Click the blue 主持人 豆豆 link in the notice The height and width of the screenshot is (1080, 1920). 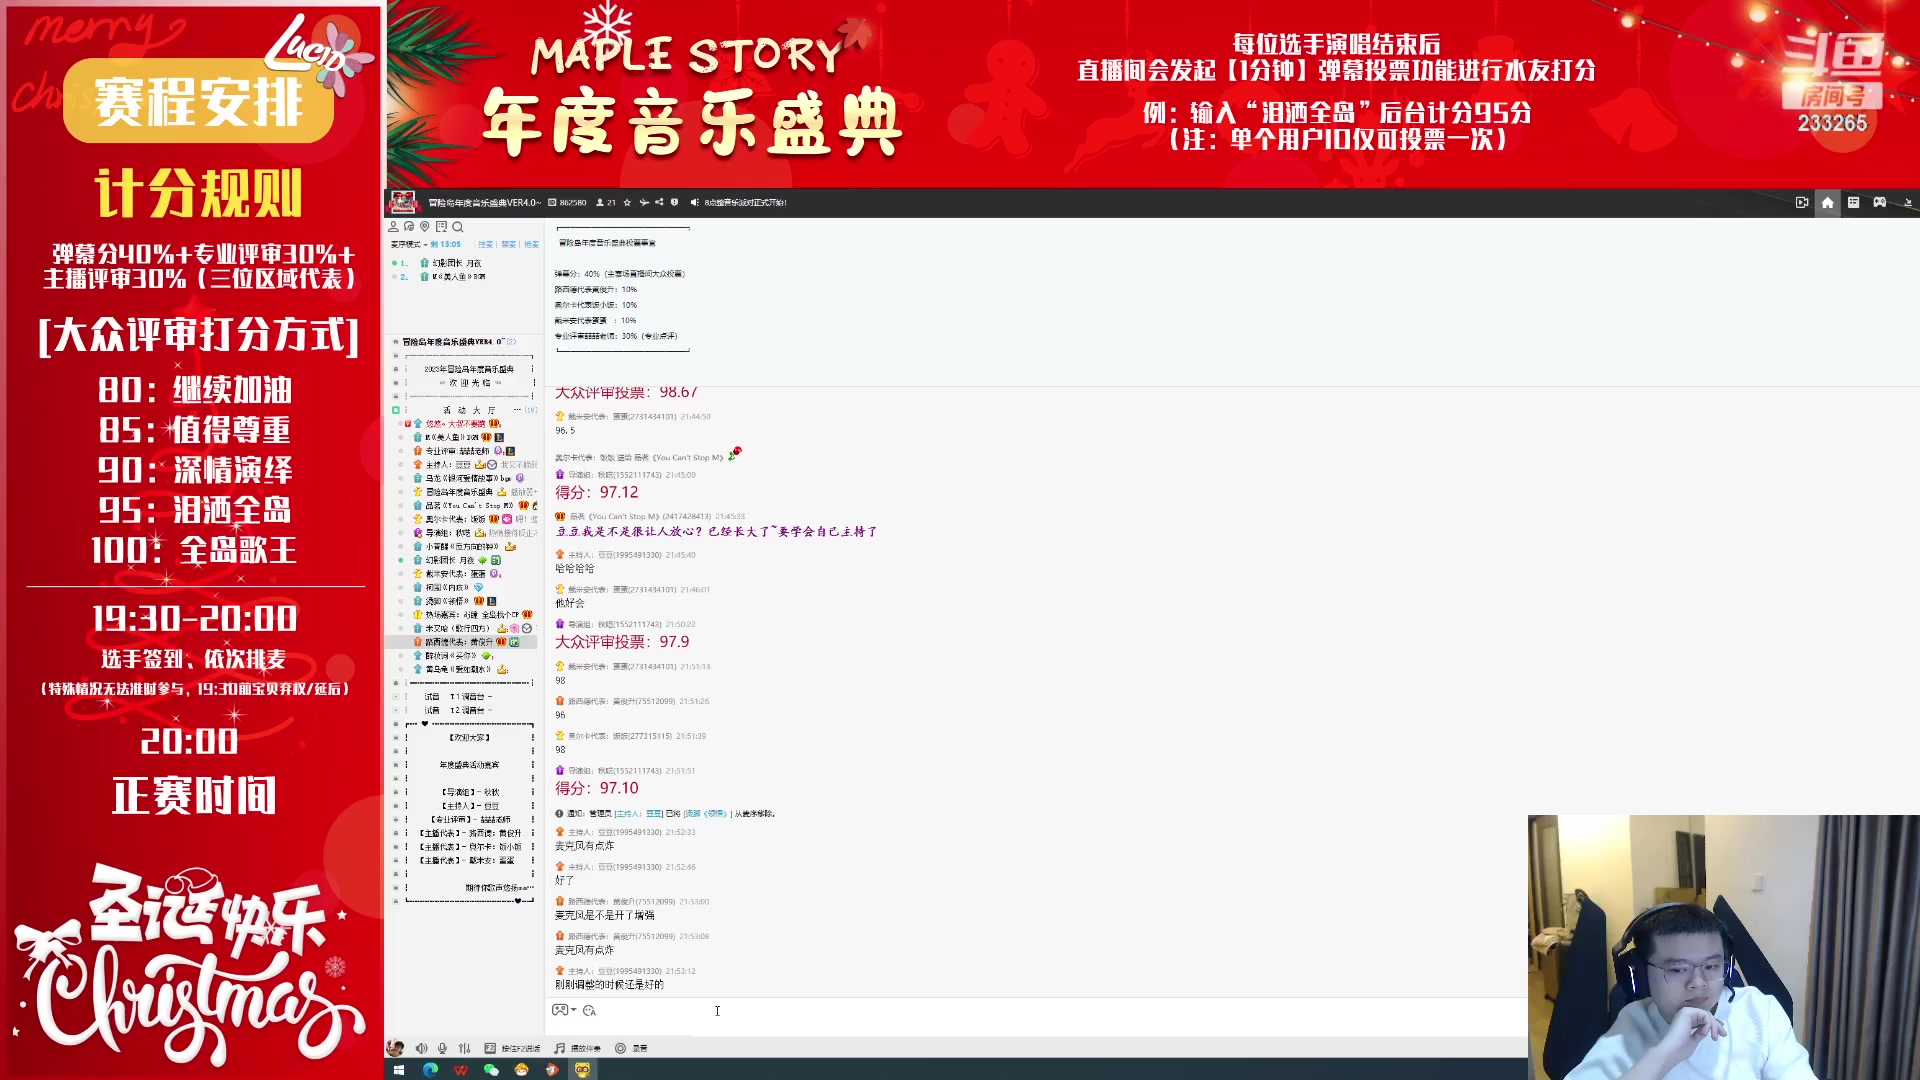(640, 814)
